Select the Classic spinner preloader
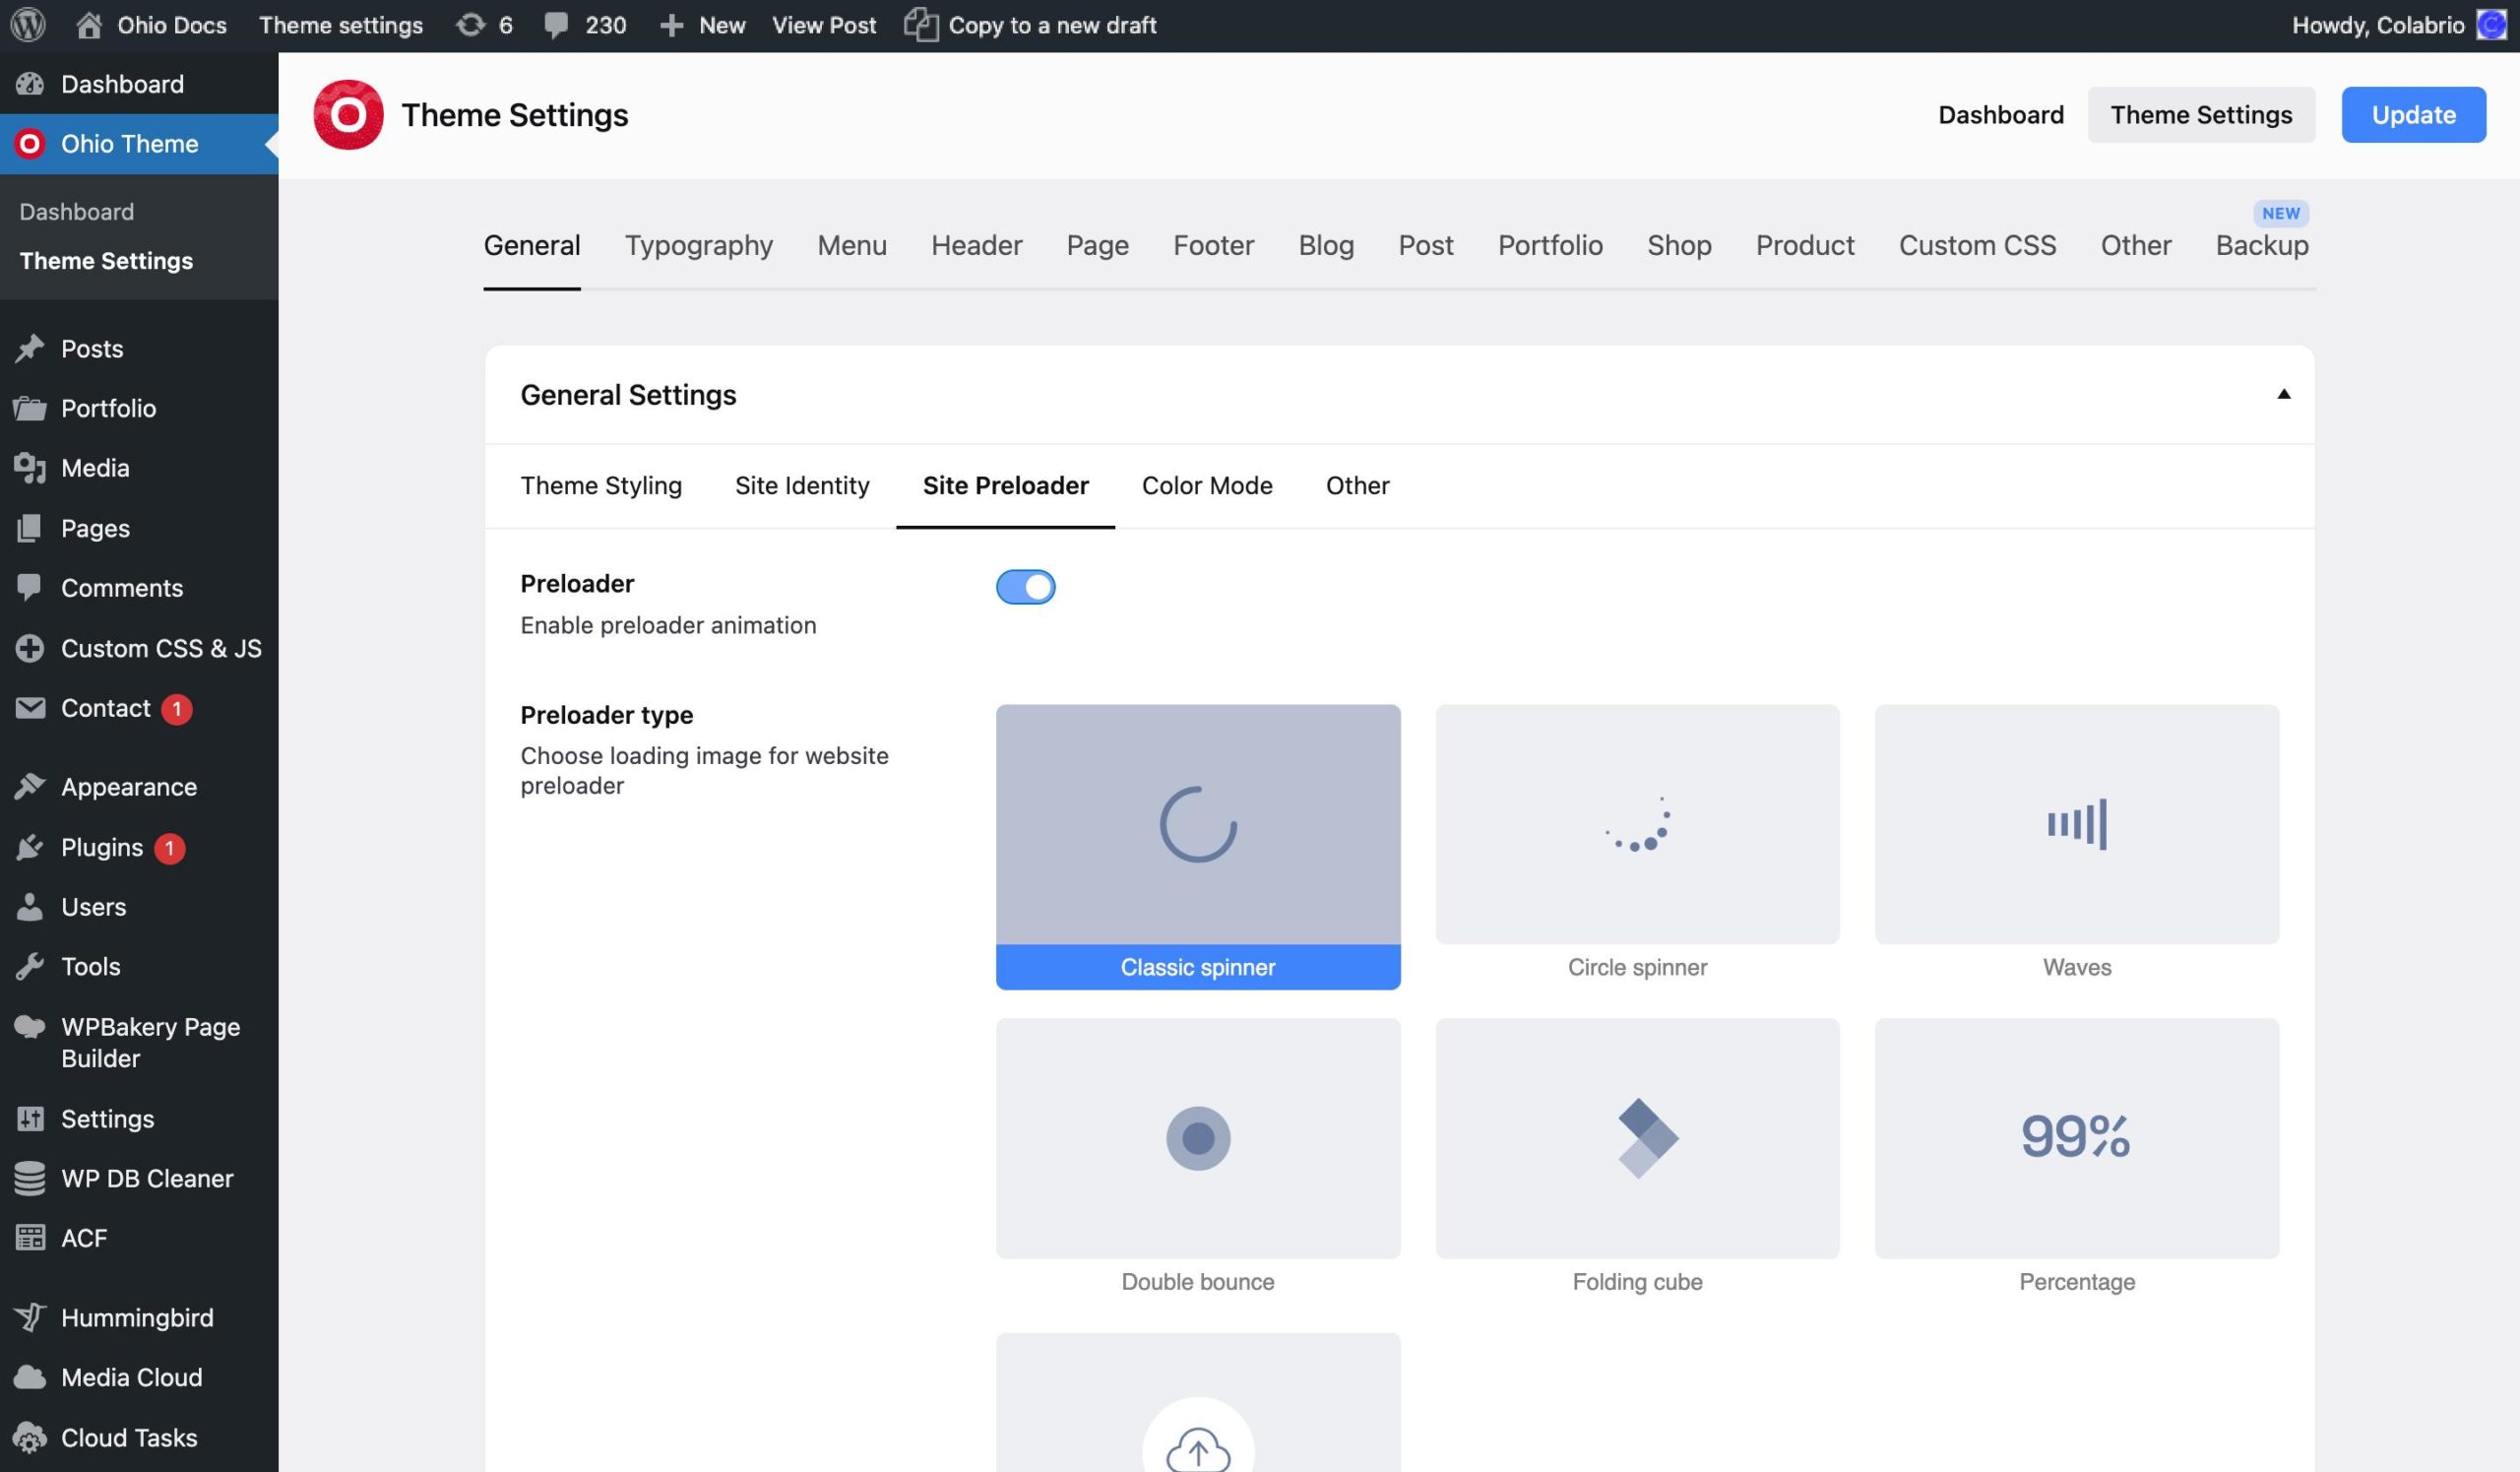Screen dimensions: 2520x1472 click(x=1198, y=846)
